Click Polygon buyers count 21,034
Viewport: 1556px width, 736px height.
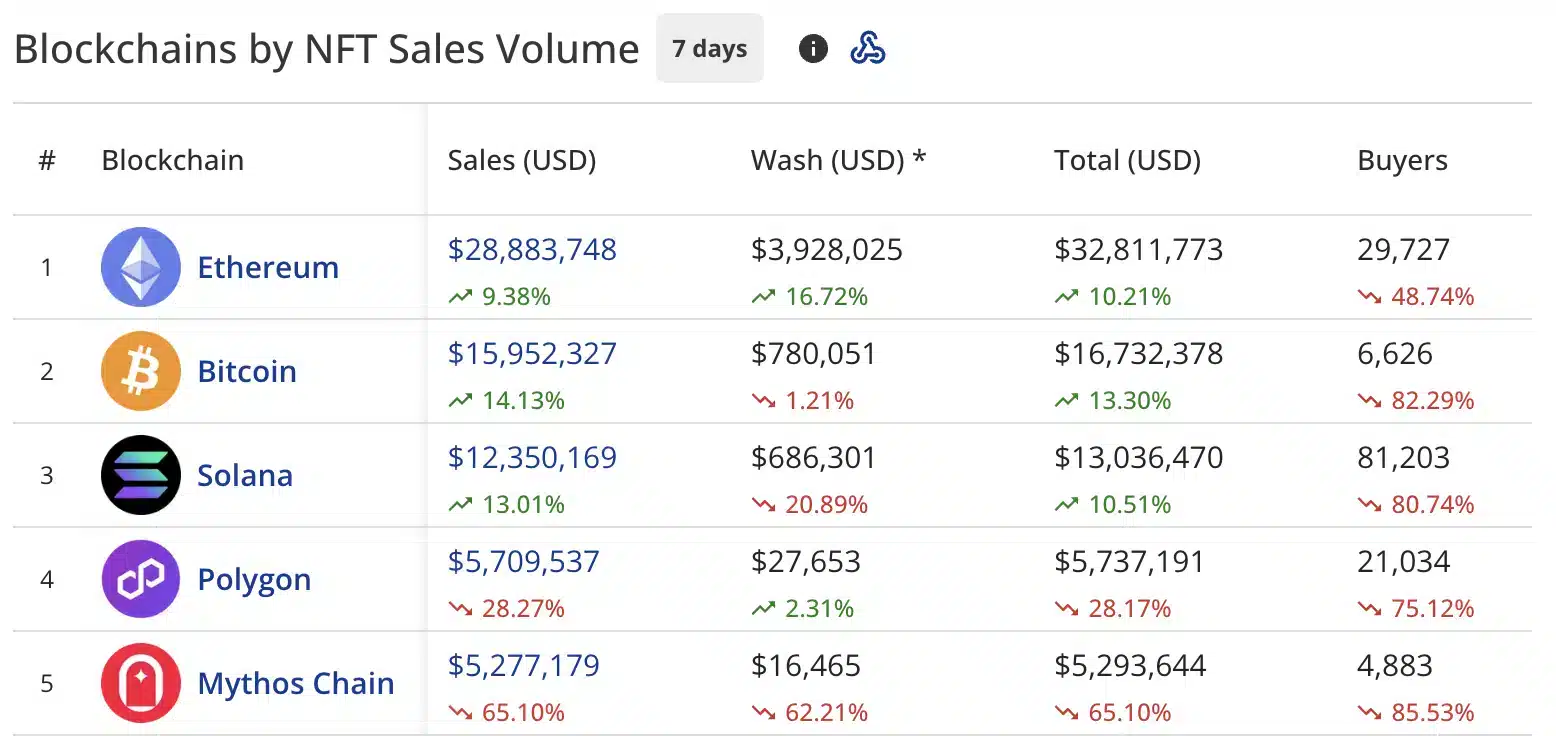pyautogui.click(x=1404, y=561)
